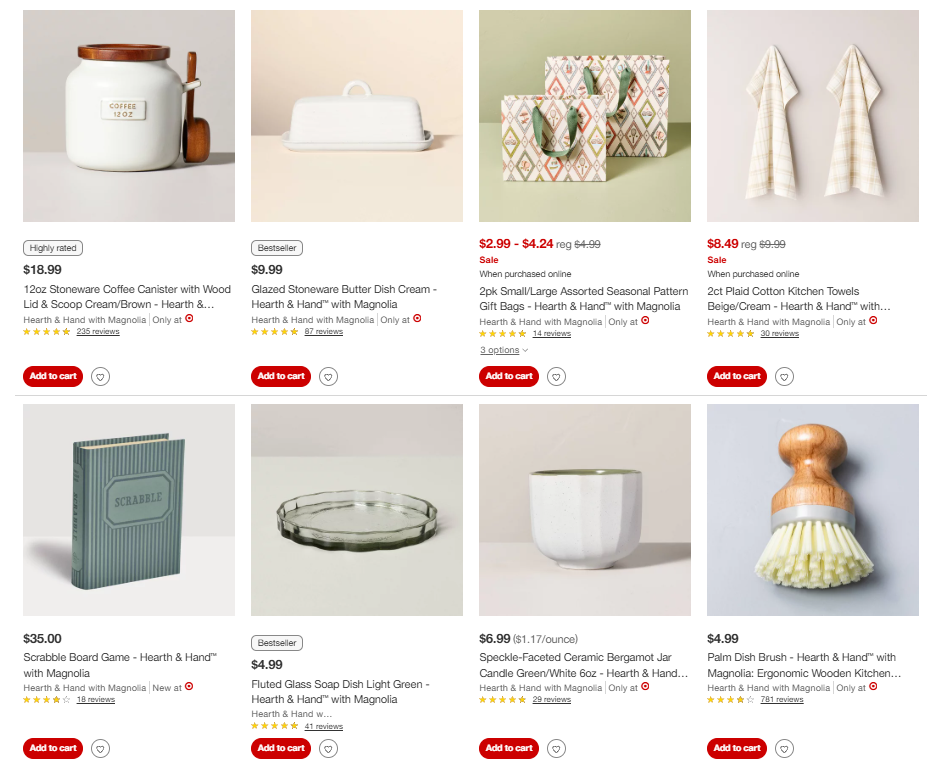947x767 pixels.
Task: View the Fluted Glass Soap Dish image
Action: click(357, 510)
